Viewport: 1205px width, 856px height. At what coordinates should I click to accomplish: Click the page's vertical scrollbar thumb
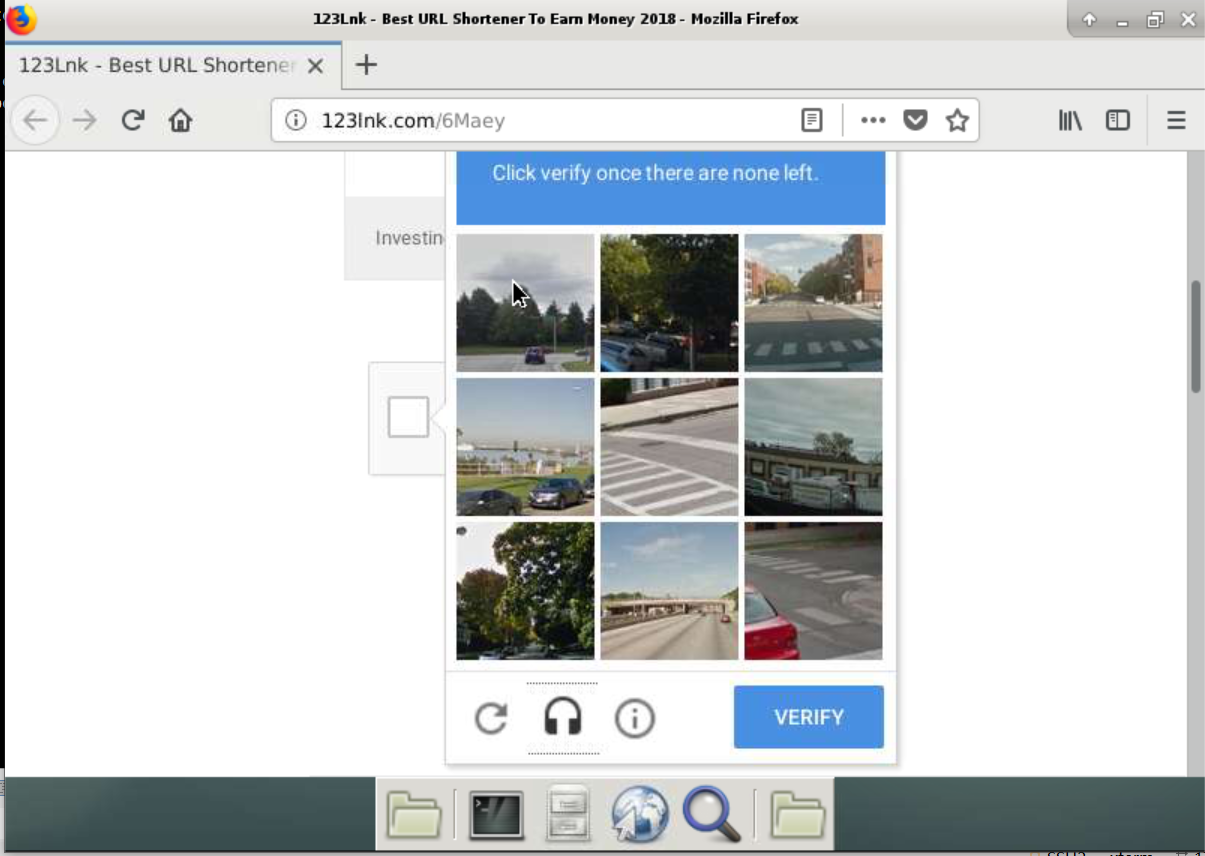(x=1195, y=337)
